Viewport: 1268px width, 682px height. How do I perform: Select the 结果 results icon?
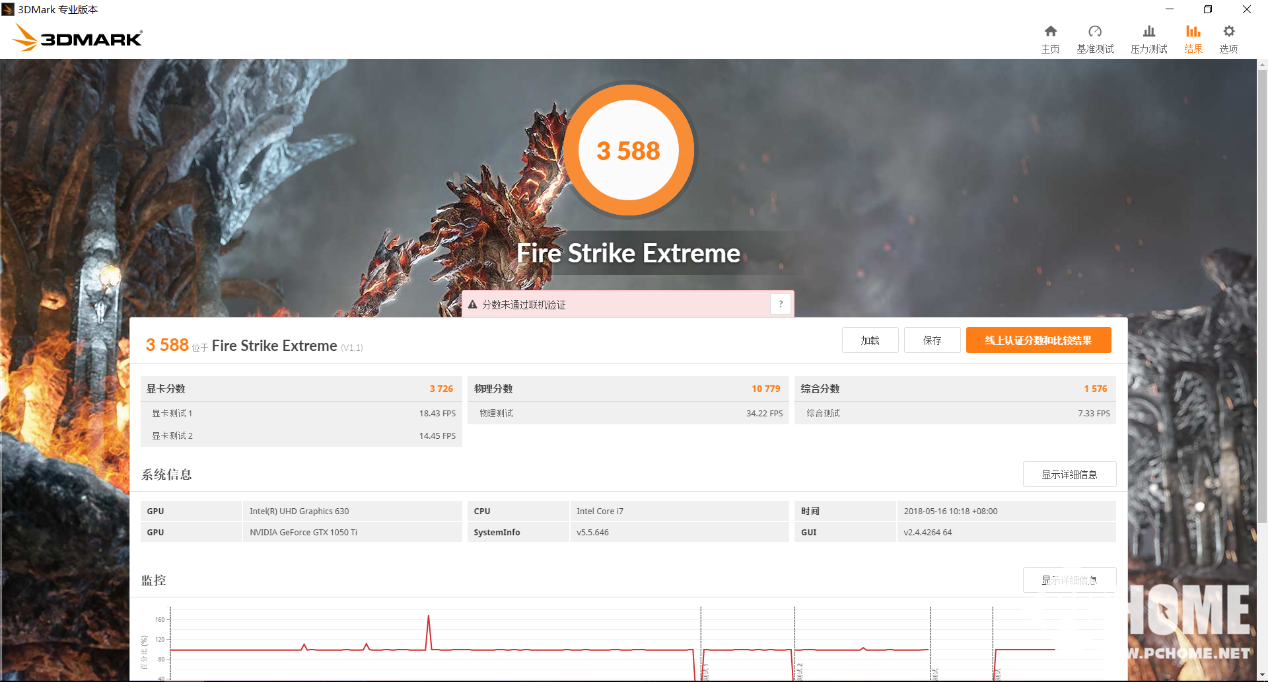click(x=1193, y=39)
